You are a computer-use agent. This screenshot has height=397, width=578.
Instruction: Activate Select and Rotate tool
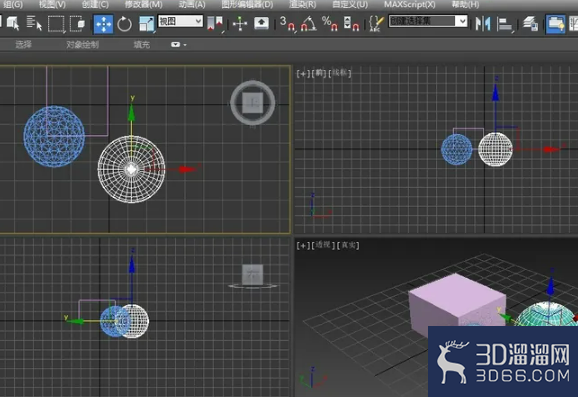pos(124,24)
